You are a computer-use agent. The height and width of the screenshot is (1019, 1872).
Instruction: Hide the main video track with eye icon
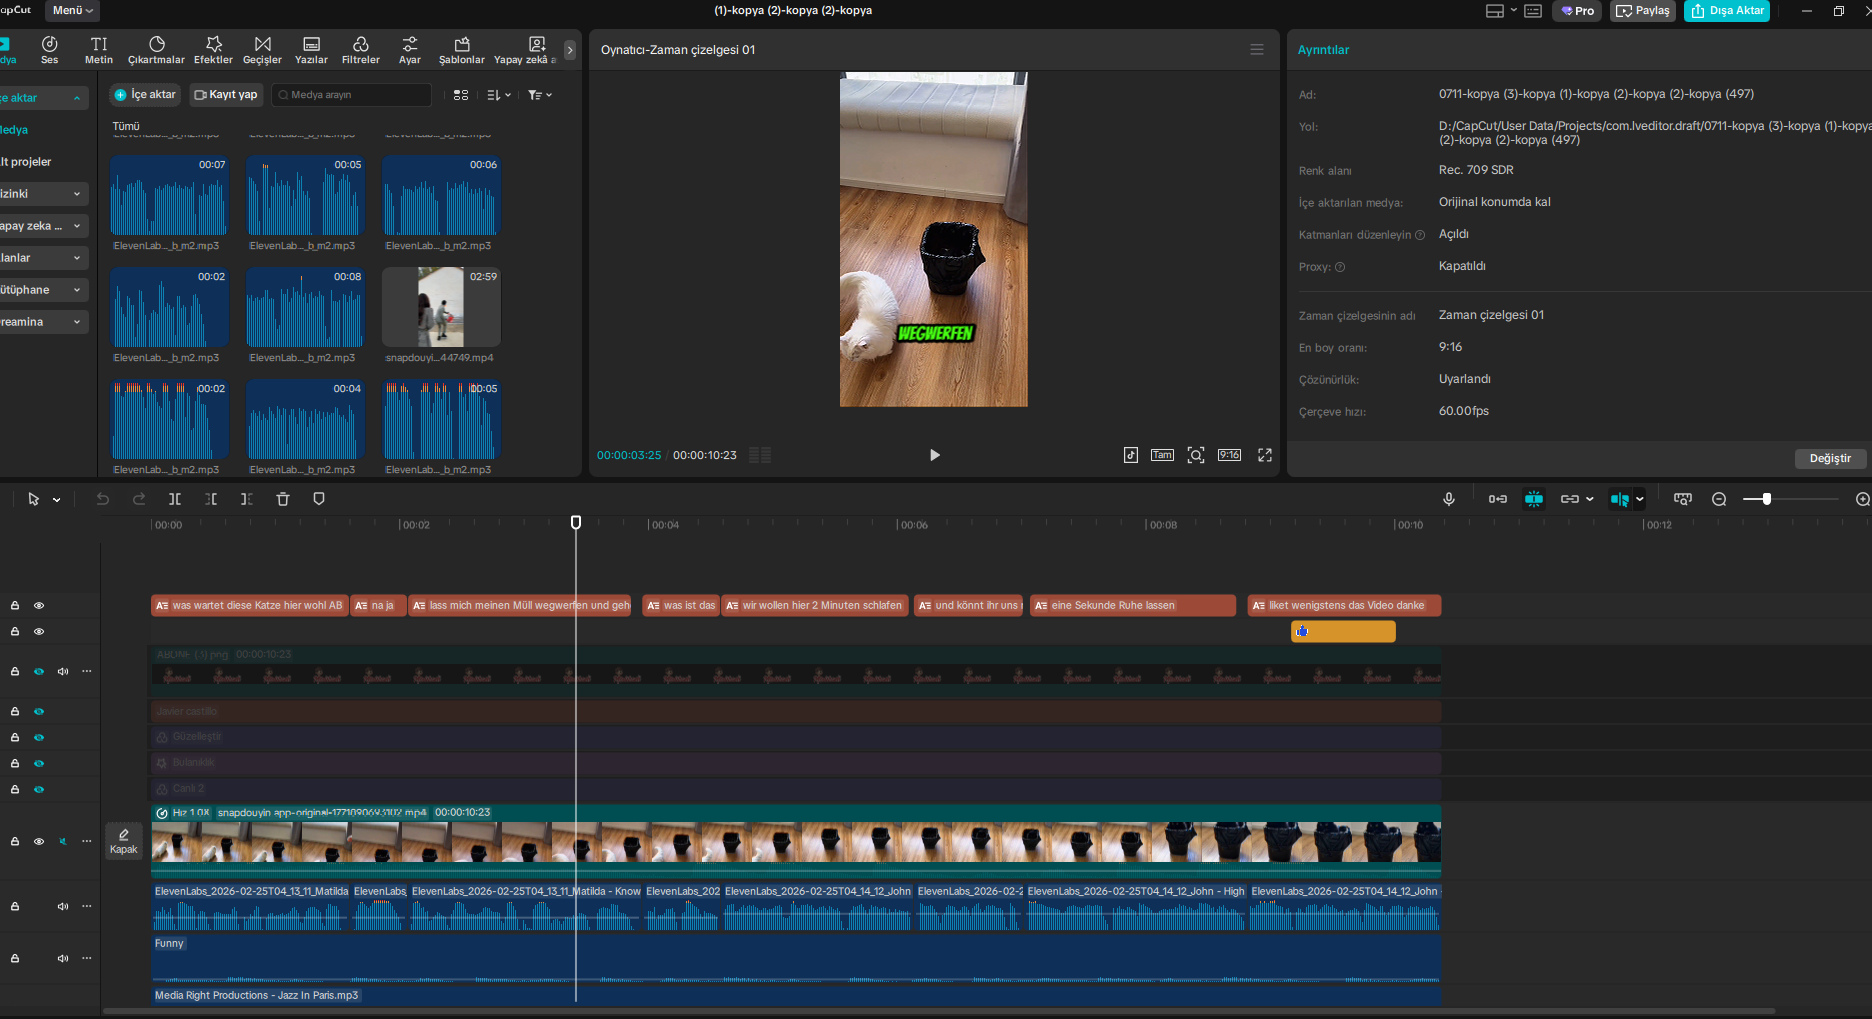tap(39, 842)
